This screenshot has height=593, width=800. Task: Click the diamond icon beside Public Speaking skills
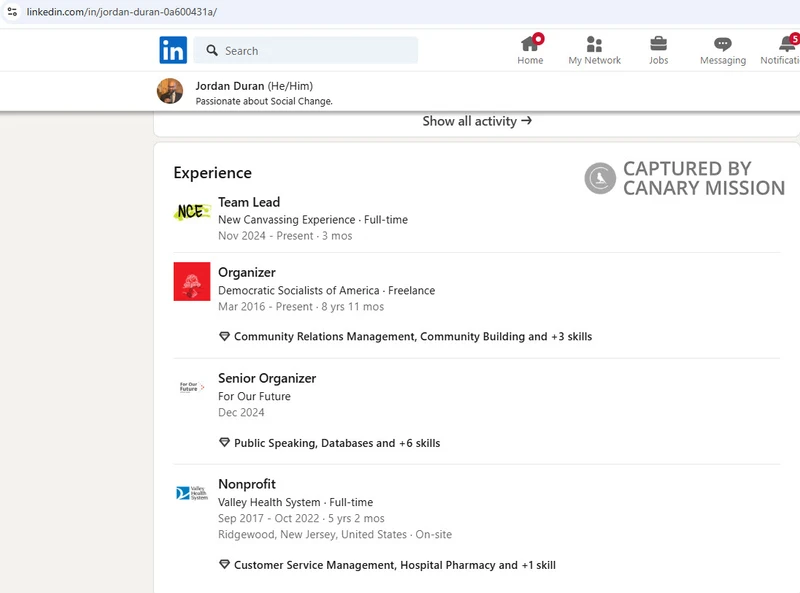coord(224,442)
